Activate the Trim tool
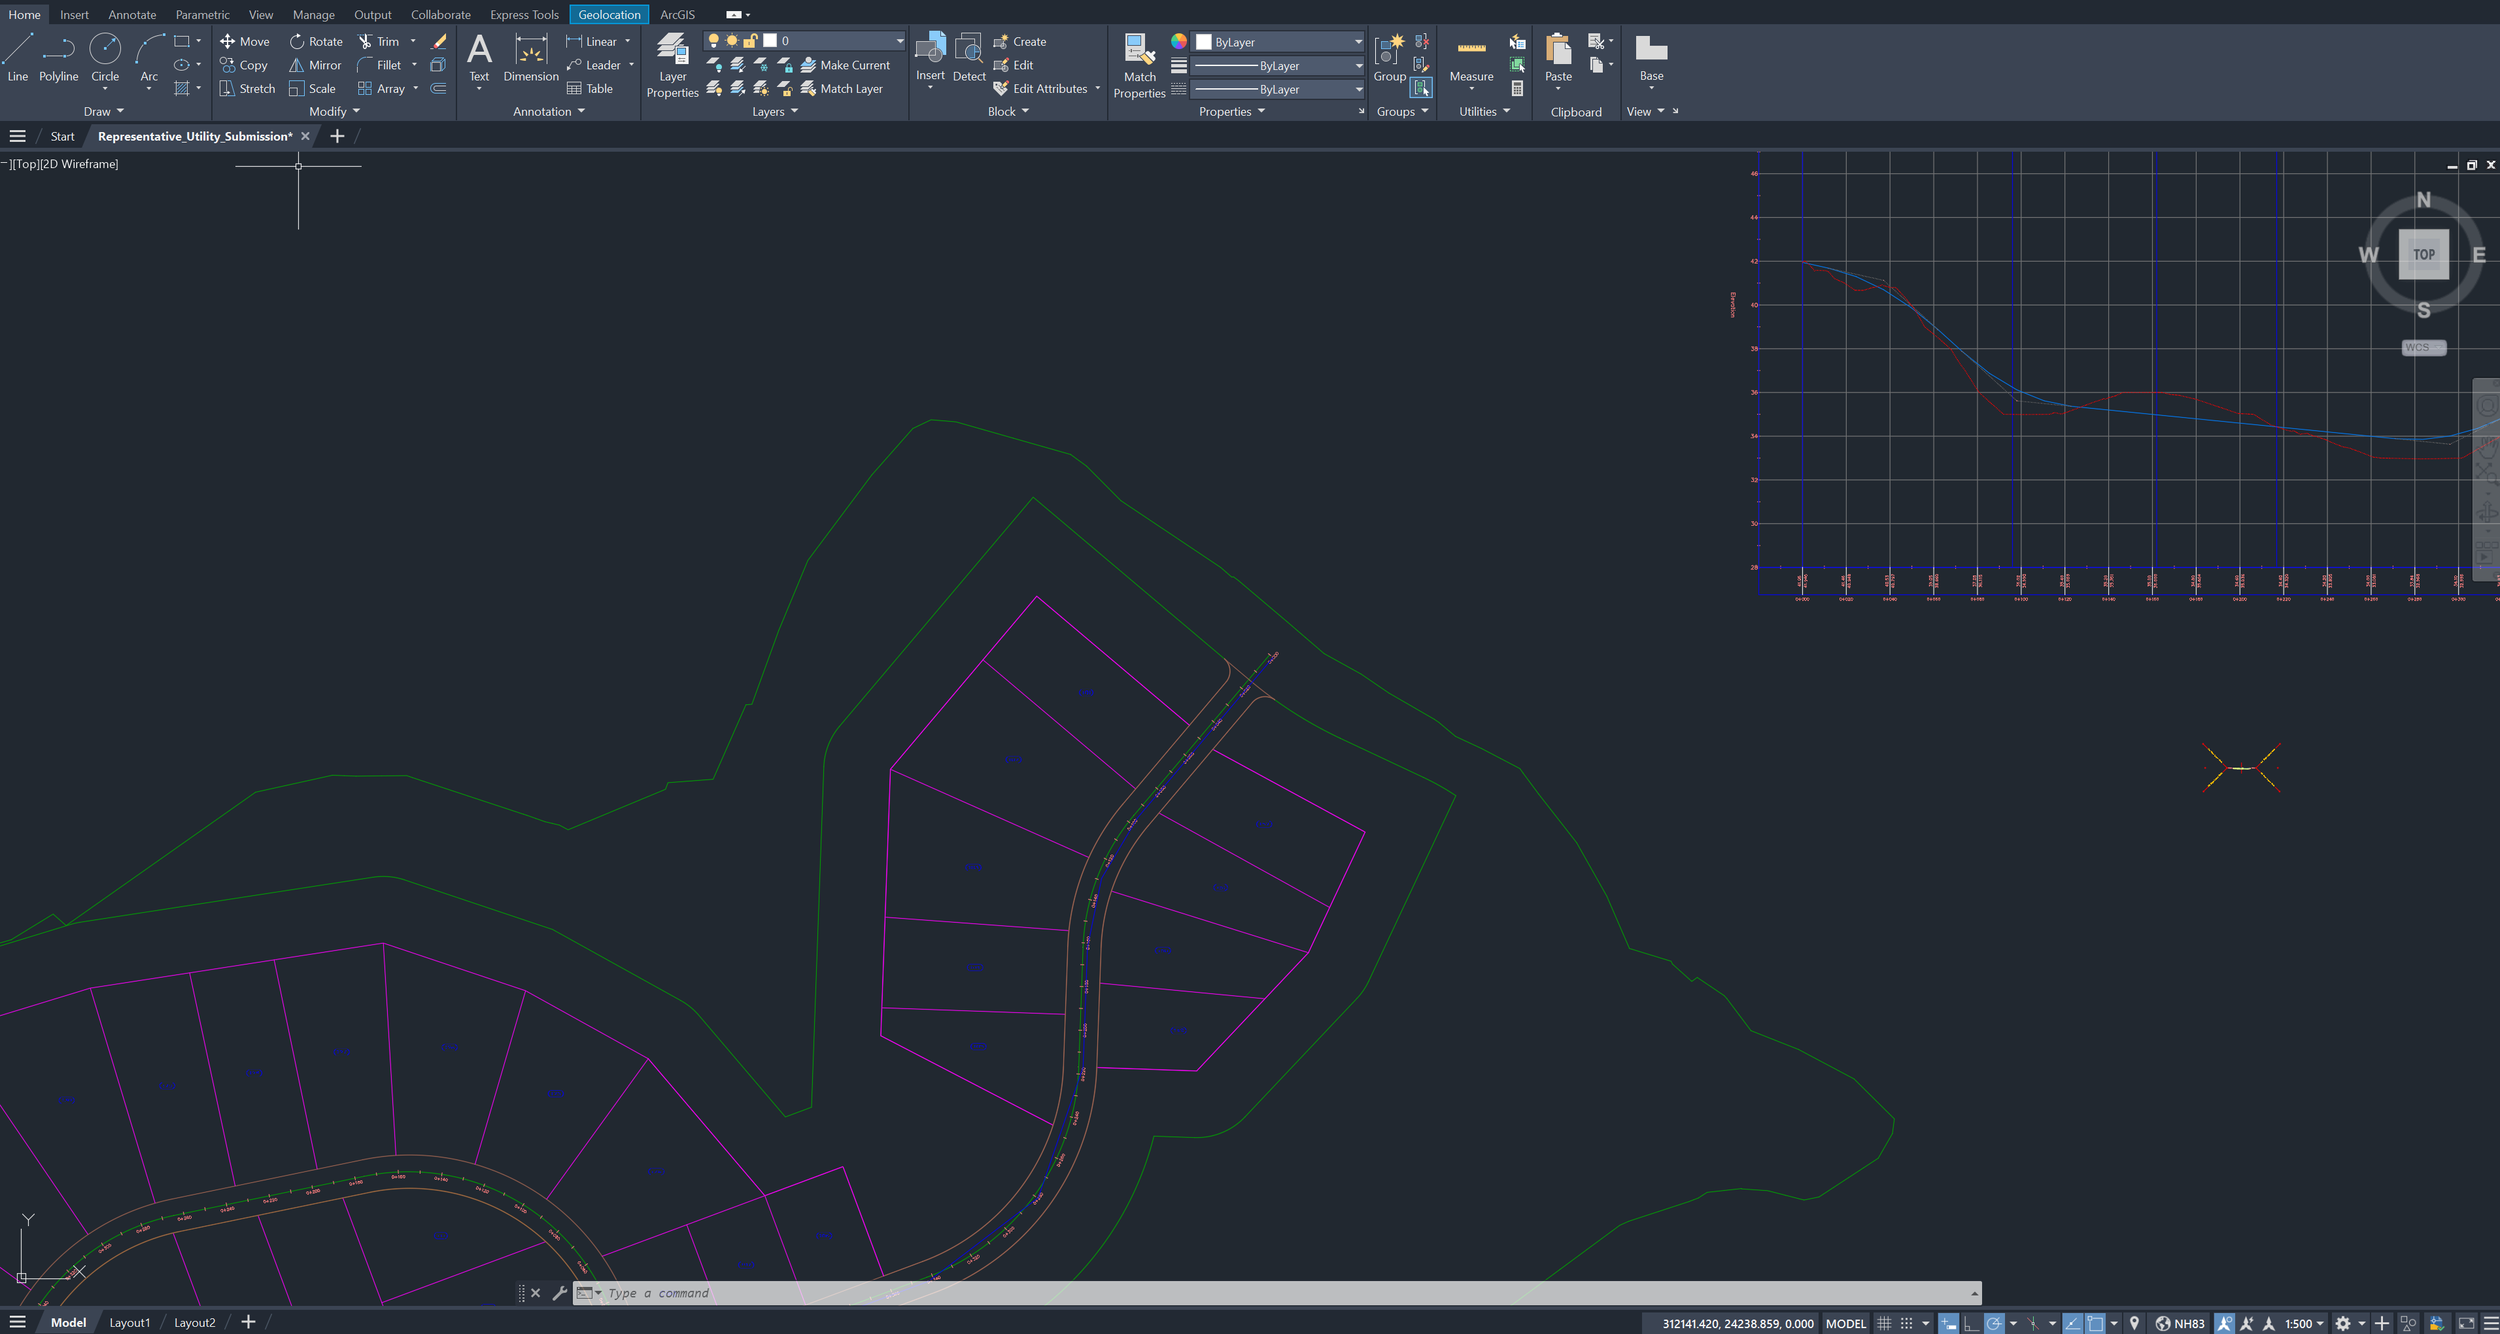 379,41
